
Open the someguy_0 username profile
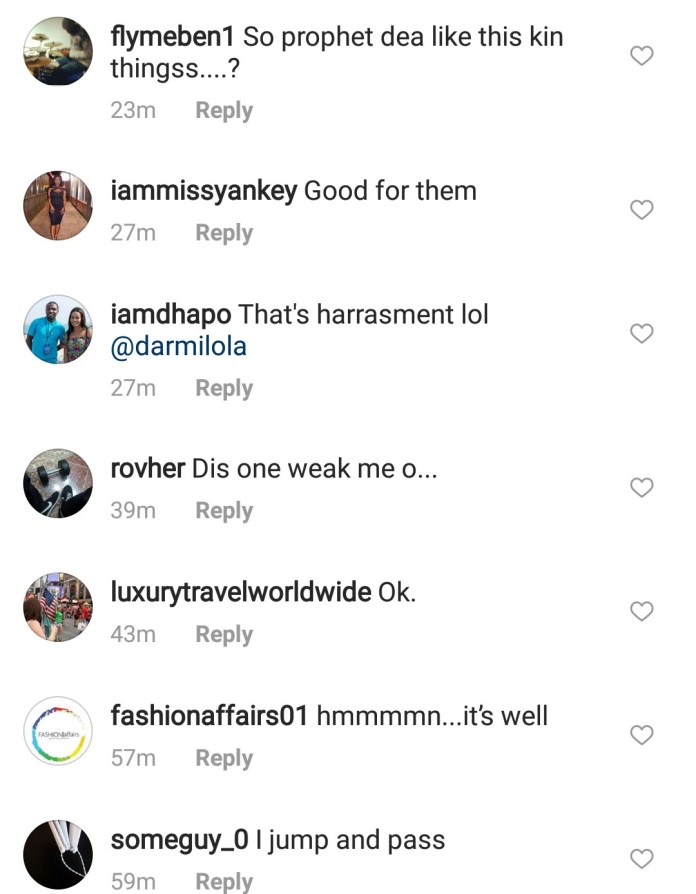[180, 840]
